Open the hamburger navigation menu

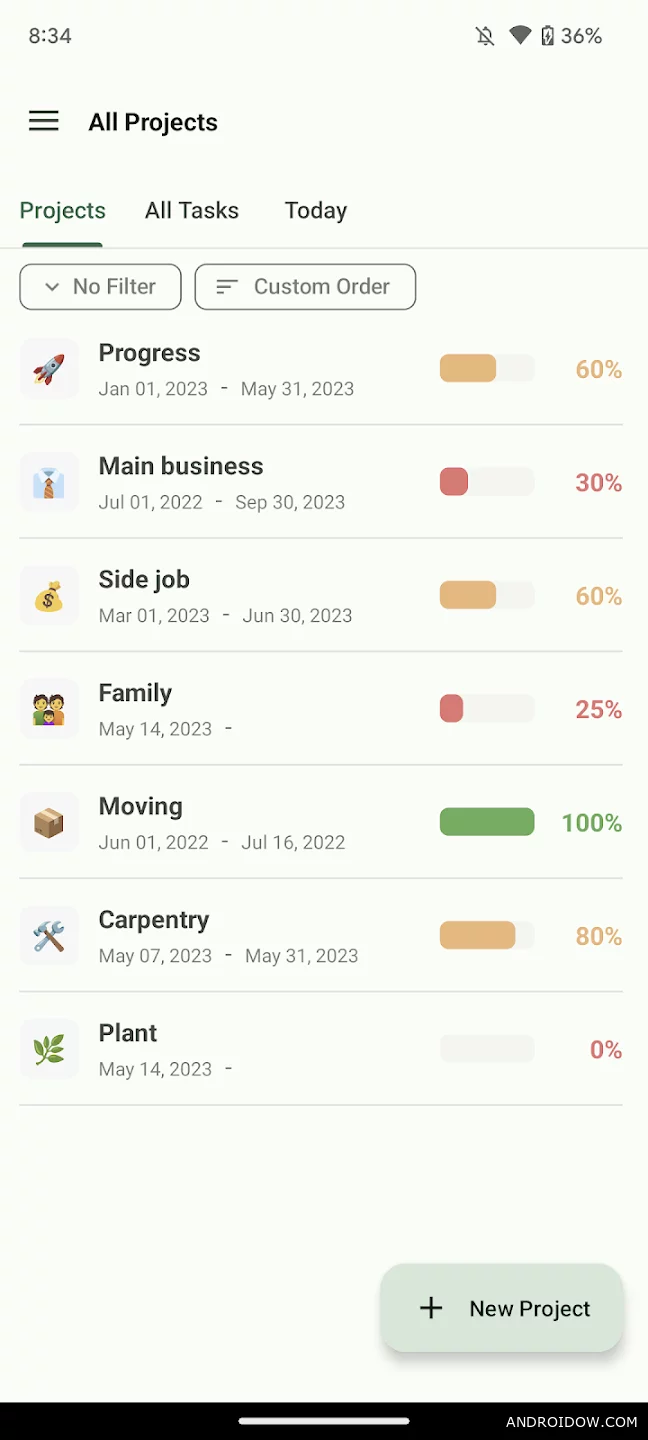point(44,122)
